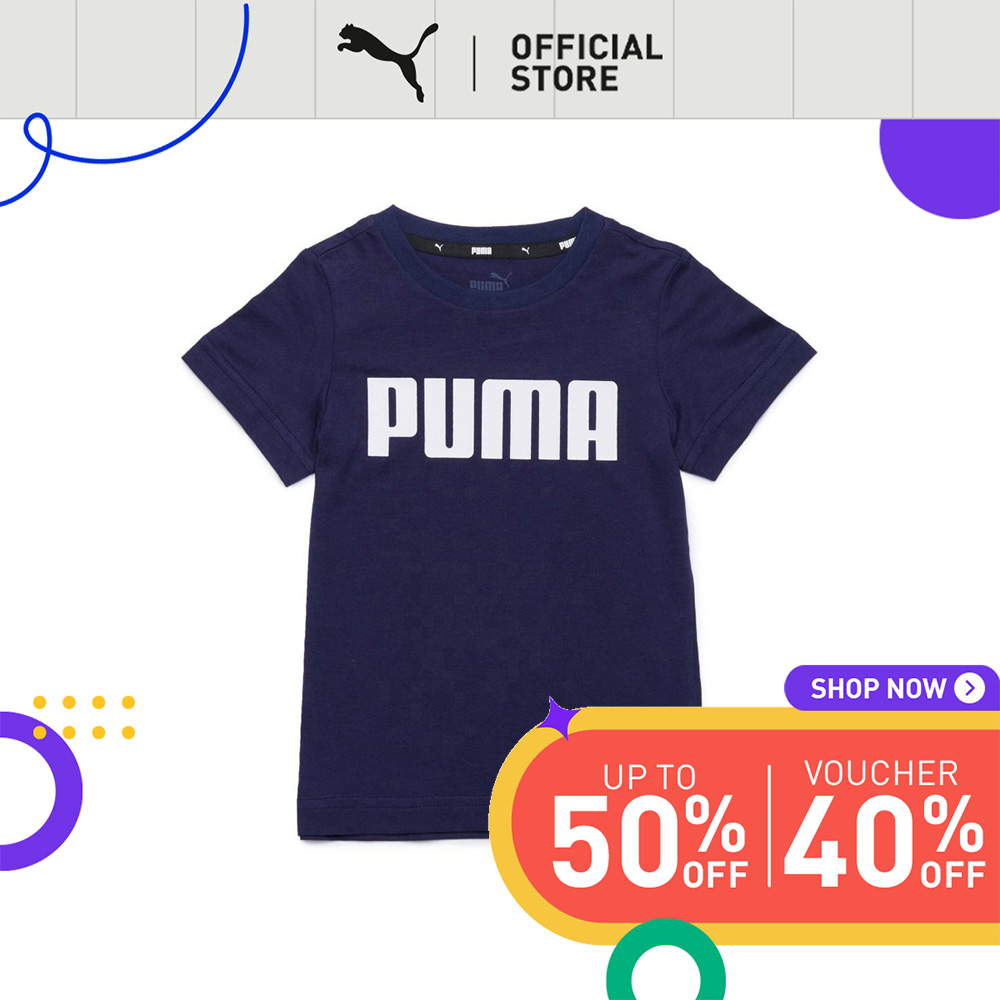Image resolution: width=1000 pixels, height=1000 pixels.
Task: Select the Up To 50% Off offer
Action: pos(649,825)
